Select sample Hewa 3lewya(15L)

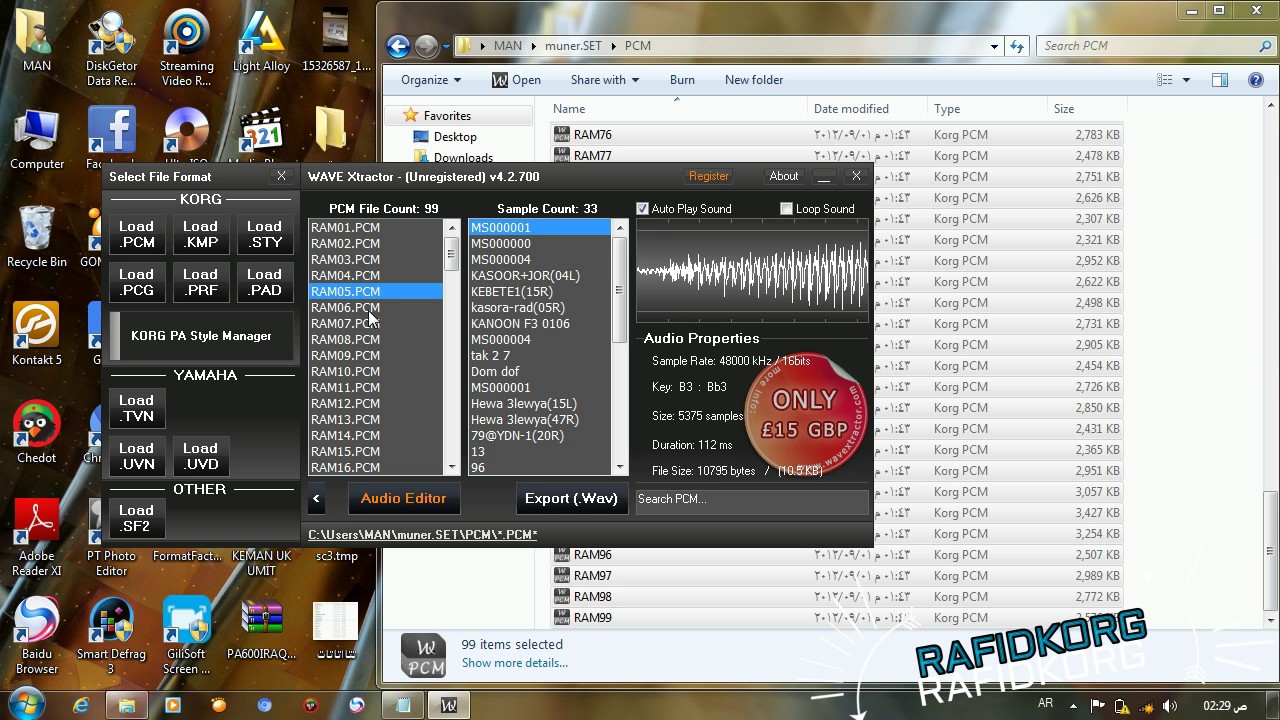pyautogui.click(x=540, y=403)
